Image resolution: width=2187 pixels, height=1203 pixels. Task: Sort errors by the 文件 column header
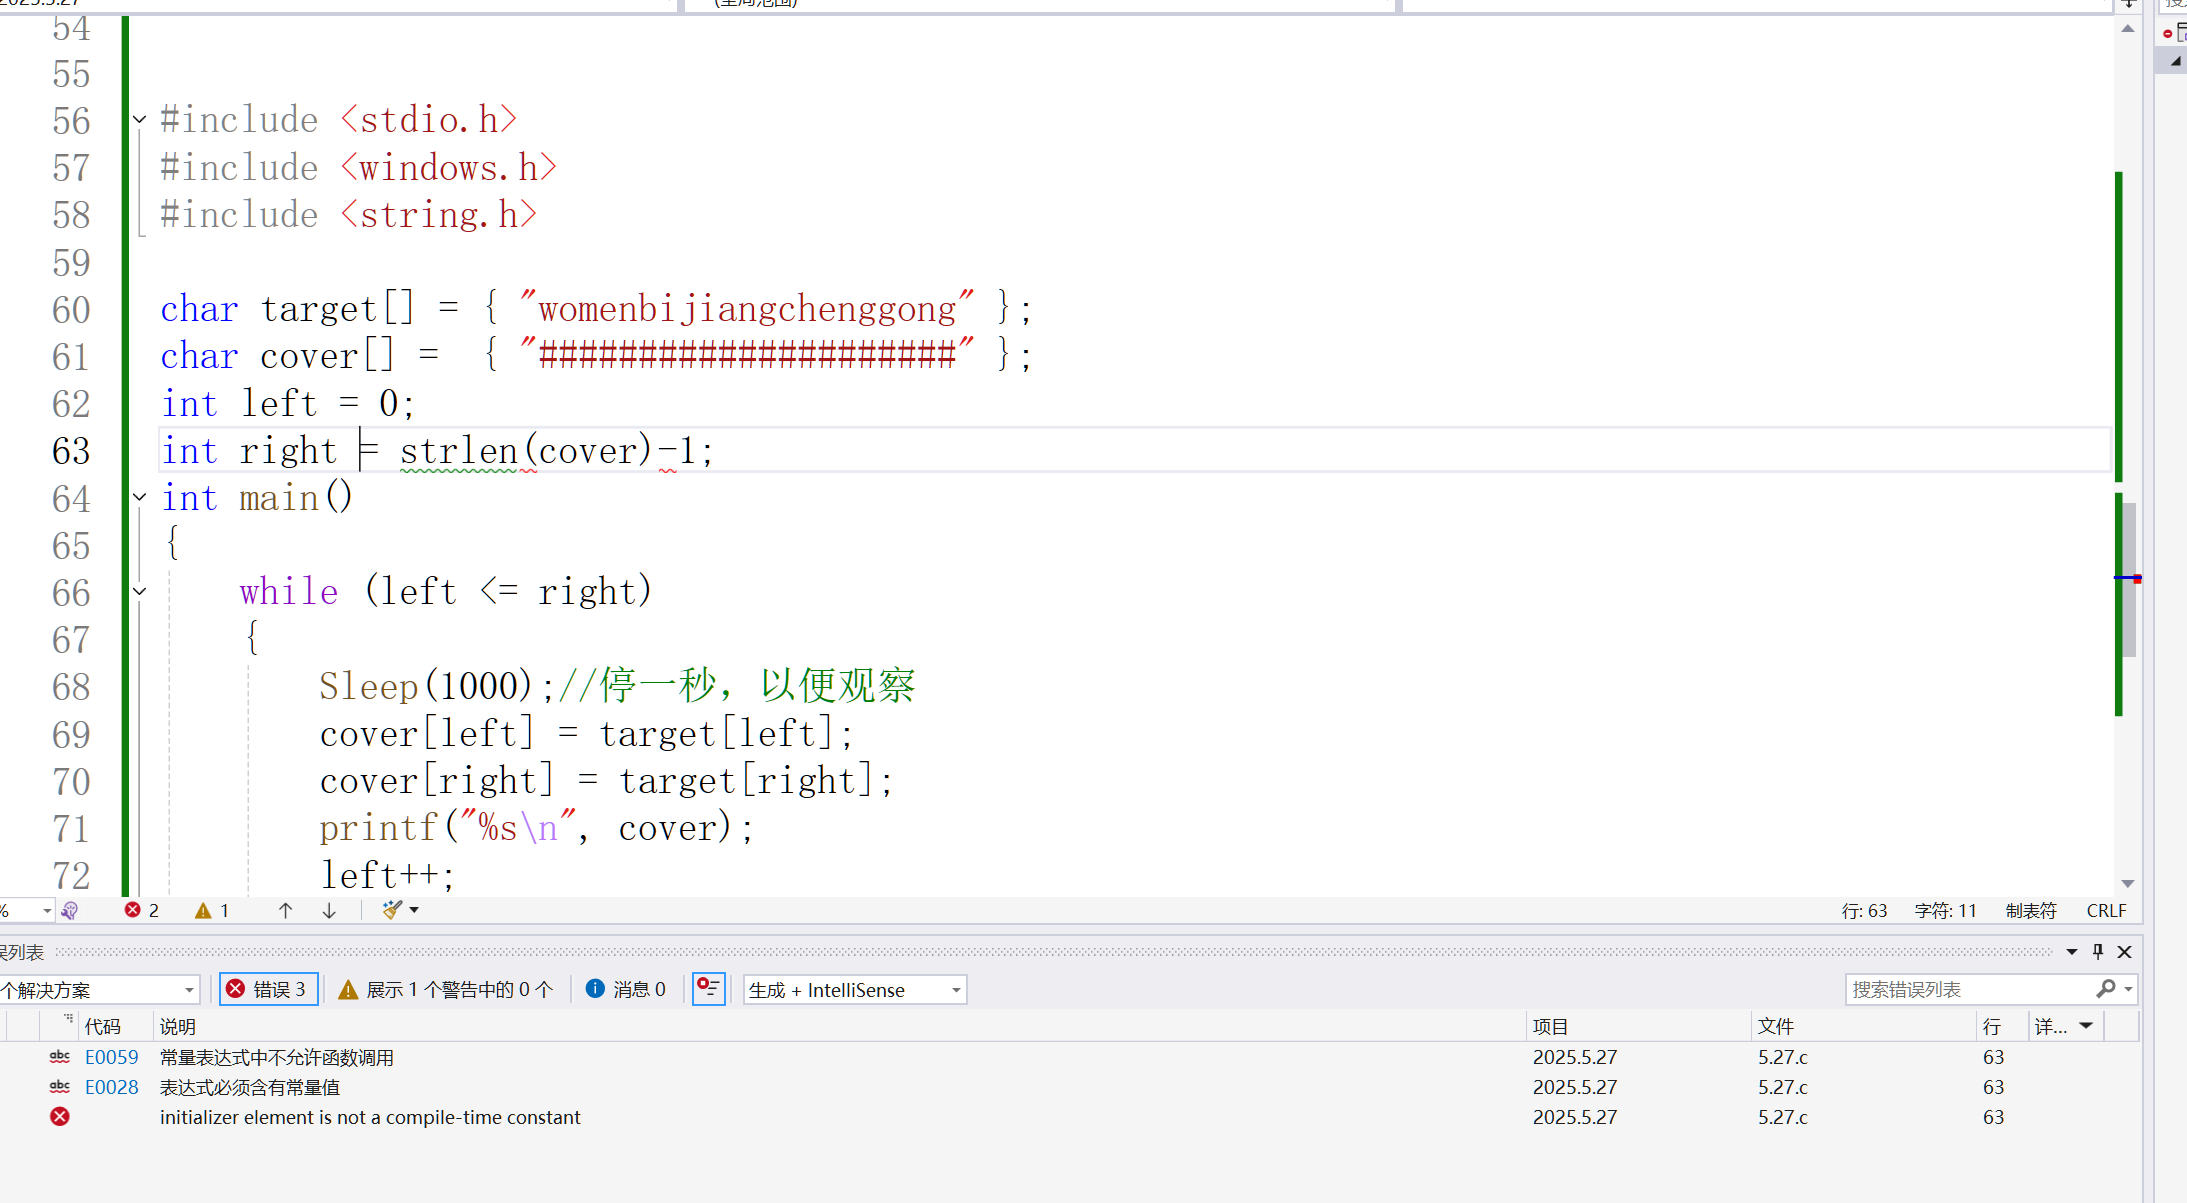(1776, 1026)
